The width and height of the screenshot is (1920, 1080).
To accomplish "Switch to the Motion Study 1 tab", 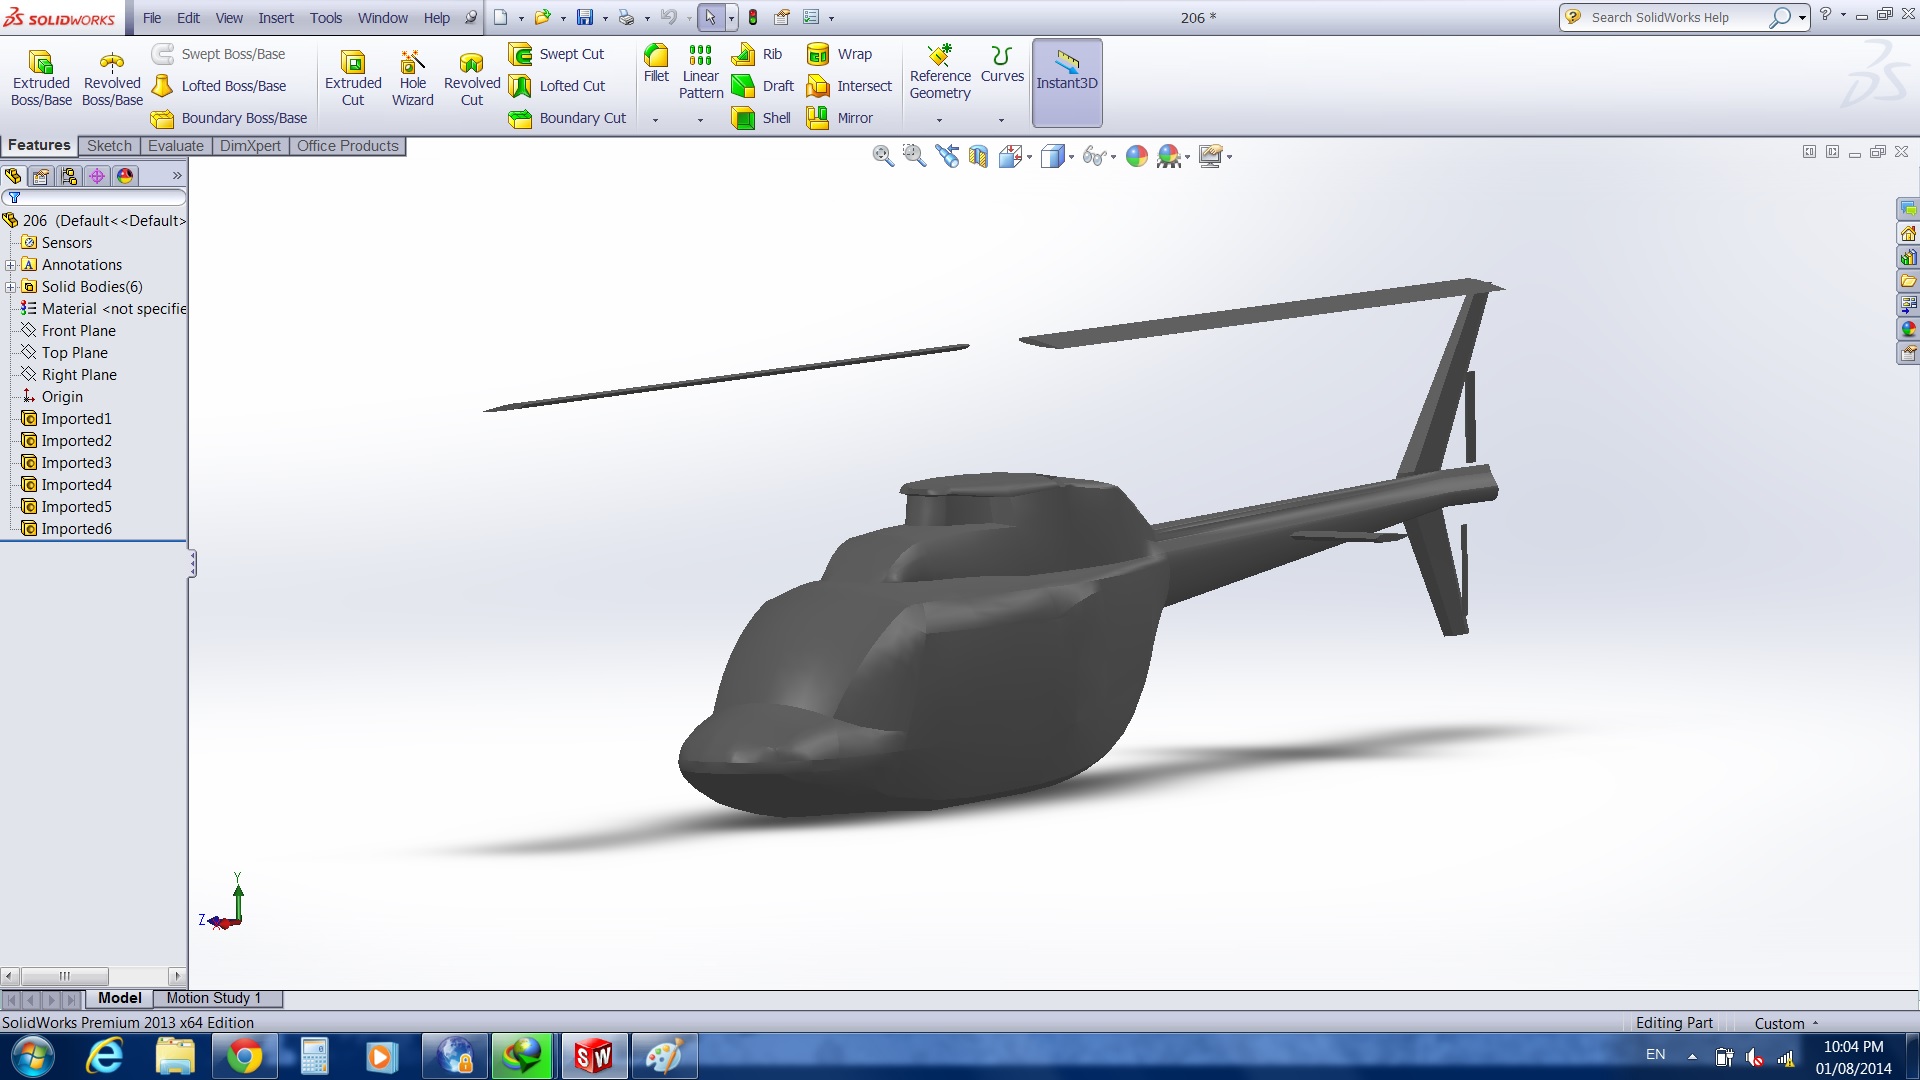I will click(214, 998).
